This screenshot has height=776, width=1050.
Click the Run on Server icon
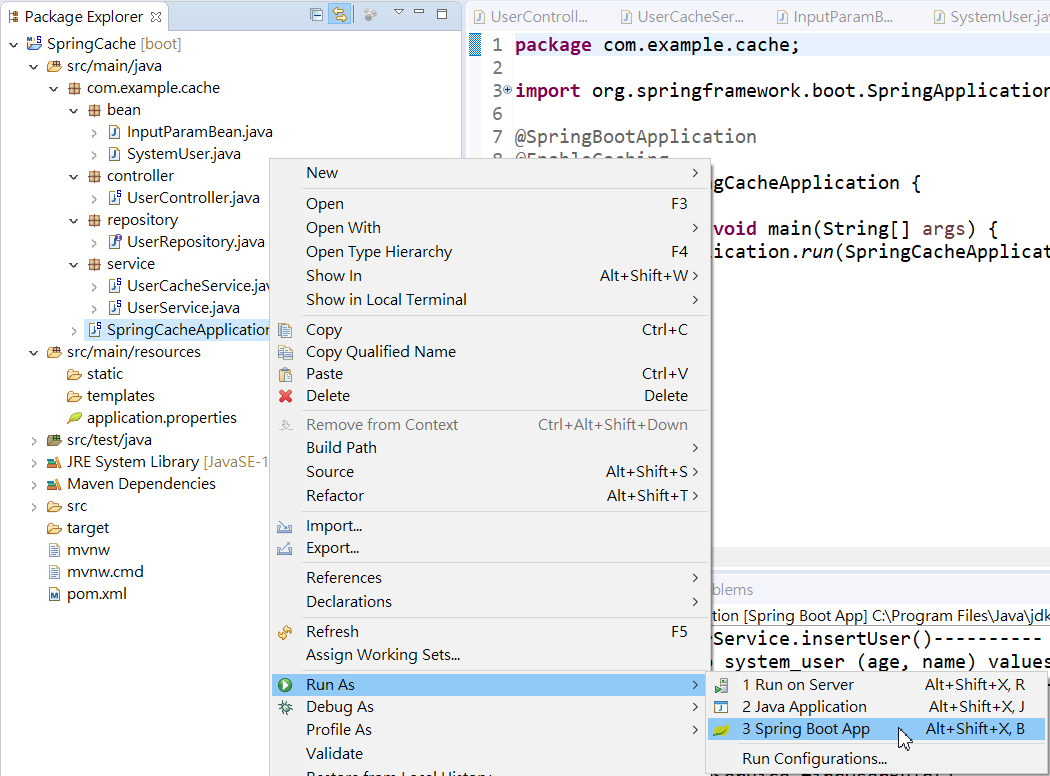click(721, 686)
